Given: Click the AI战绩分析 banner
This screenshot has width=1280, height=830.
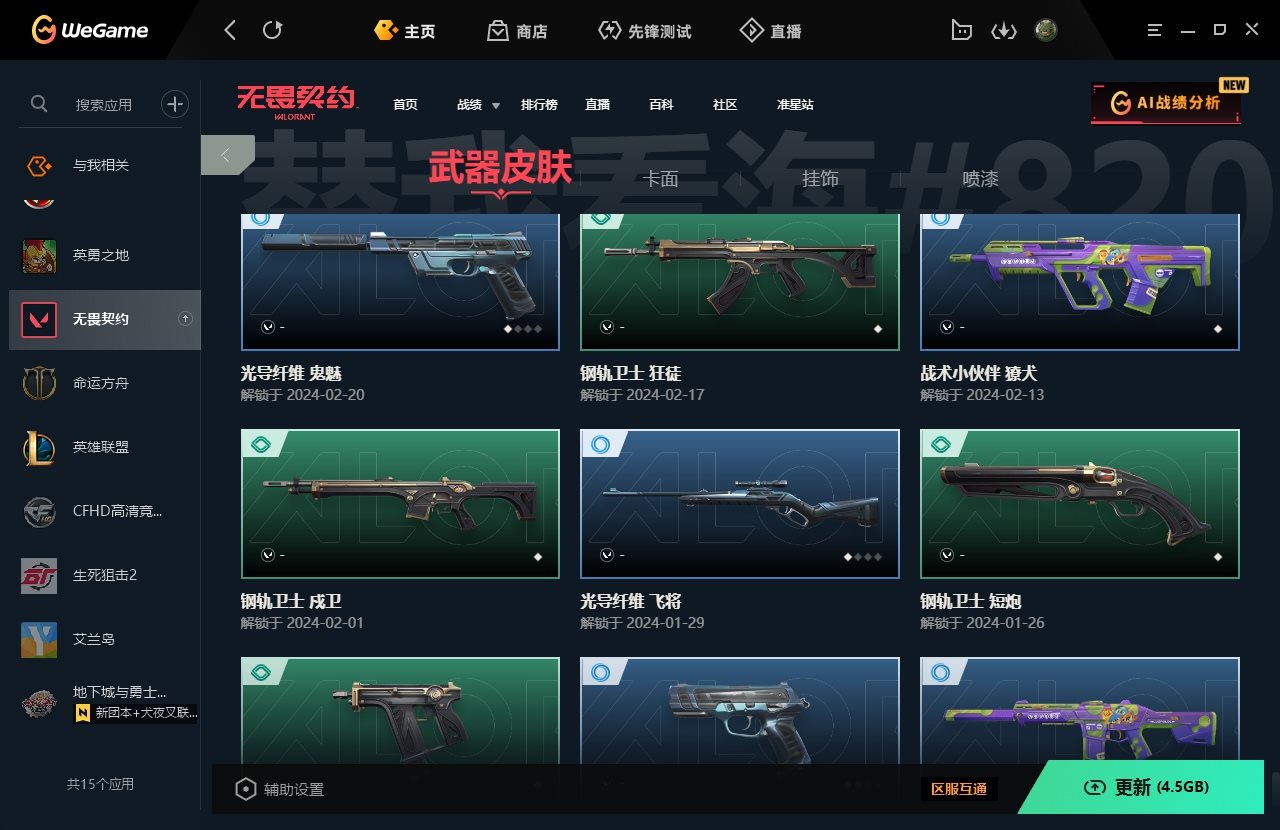Looking at the screenshot, I should (1166, 103).
